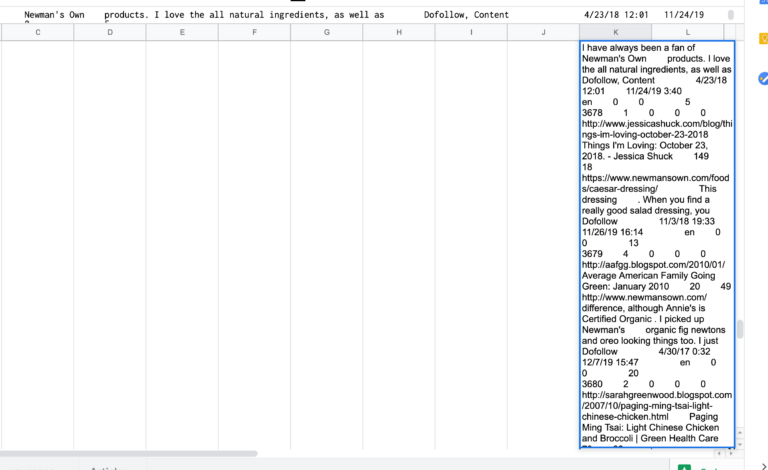The image size is (768, 470).
Task: Open the Google Keep side panel icon
Action: pyautogui.click(x=763, y=40)
